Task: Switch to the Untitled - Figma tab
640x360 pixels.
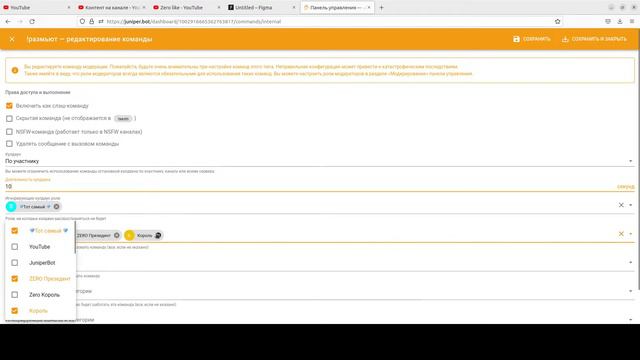Action: [261, 7]
